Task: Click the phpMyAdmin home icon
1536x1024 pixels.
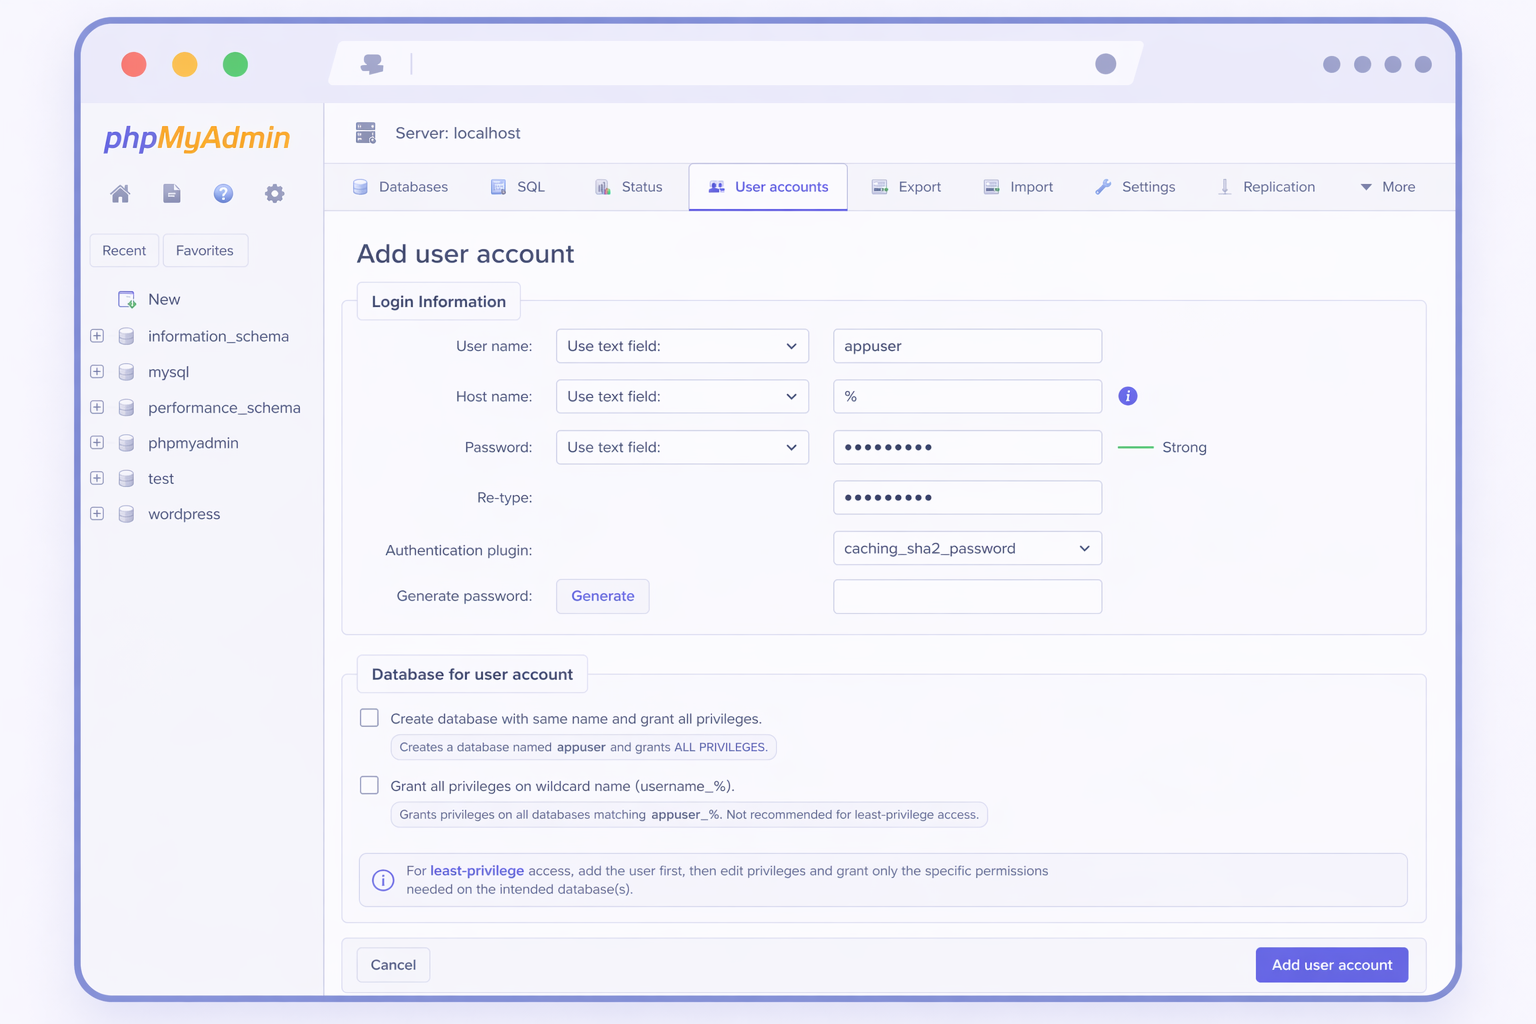Action: (120, 193)
